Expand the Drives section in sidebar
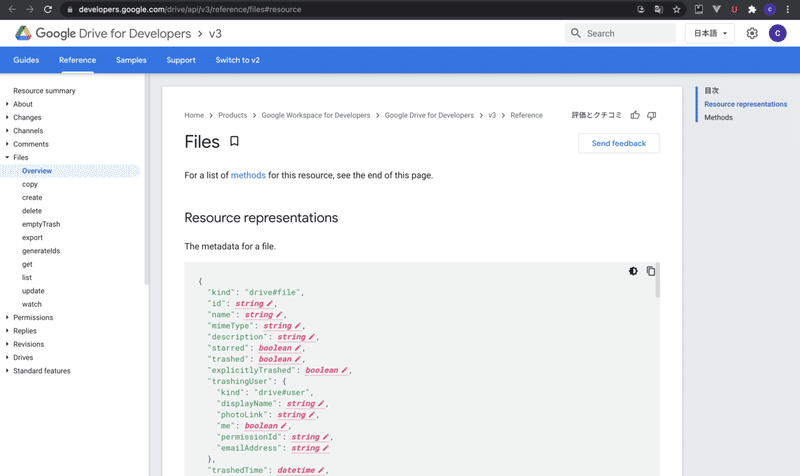Viewport: 800px width, 476px height. click(x=7, y=357)
